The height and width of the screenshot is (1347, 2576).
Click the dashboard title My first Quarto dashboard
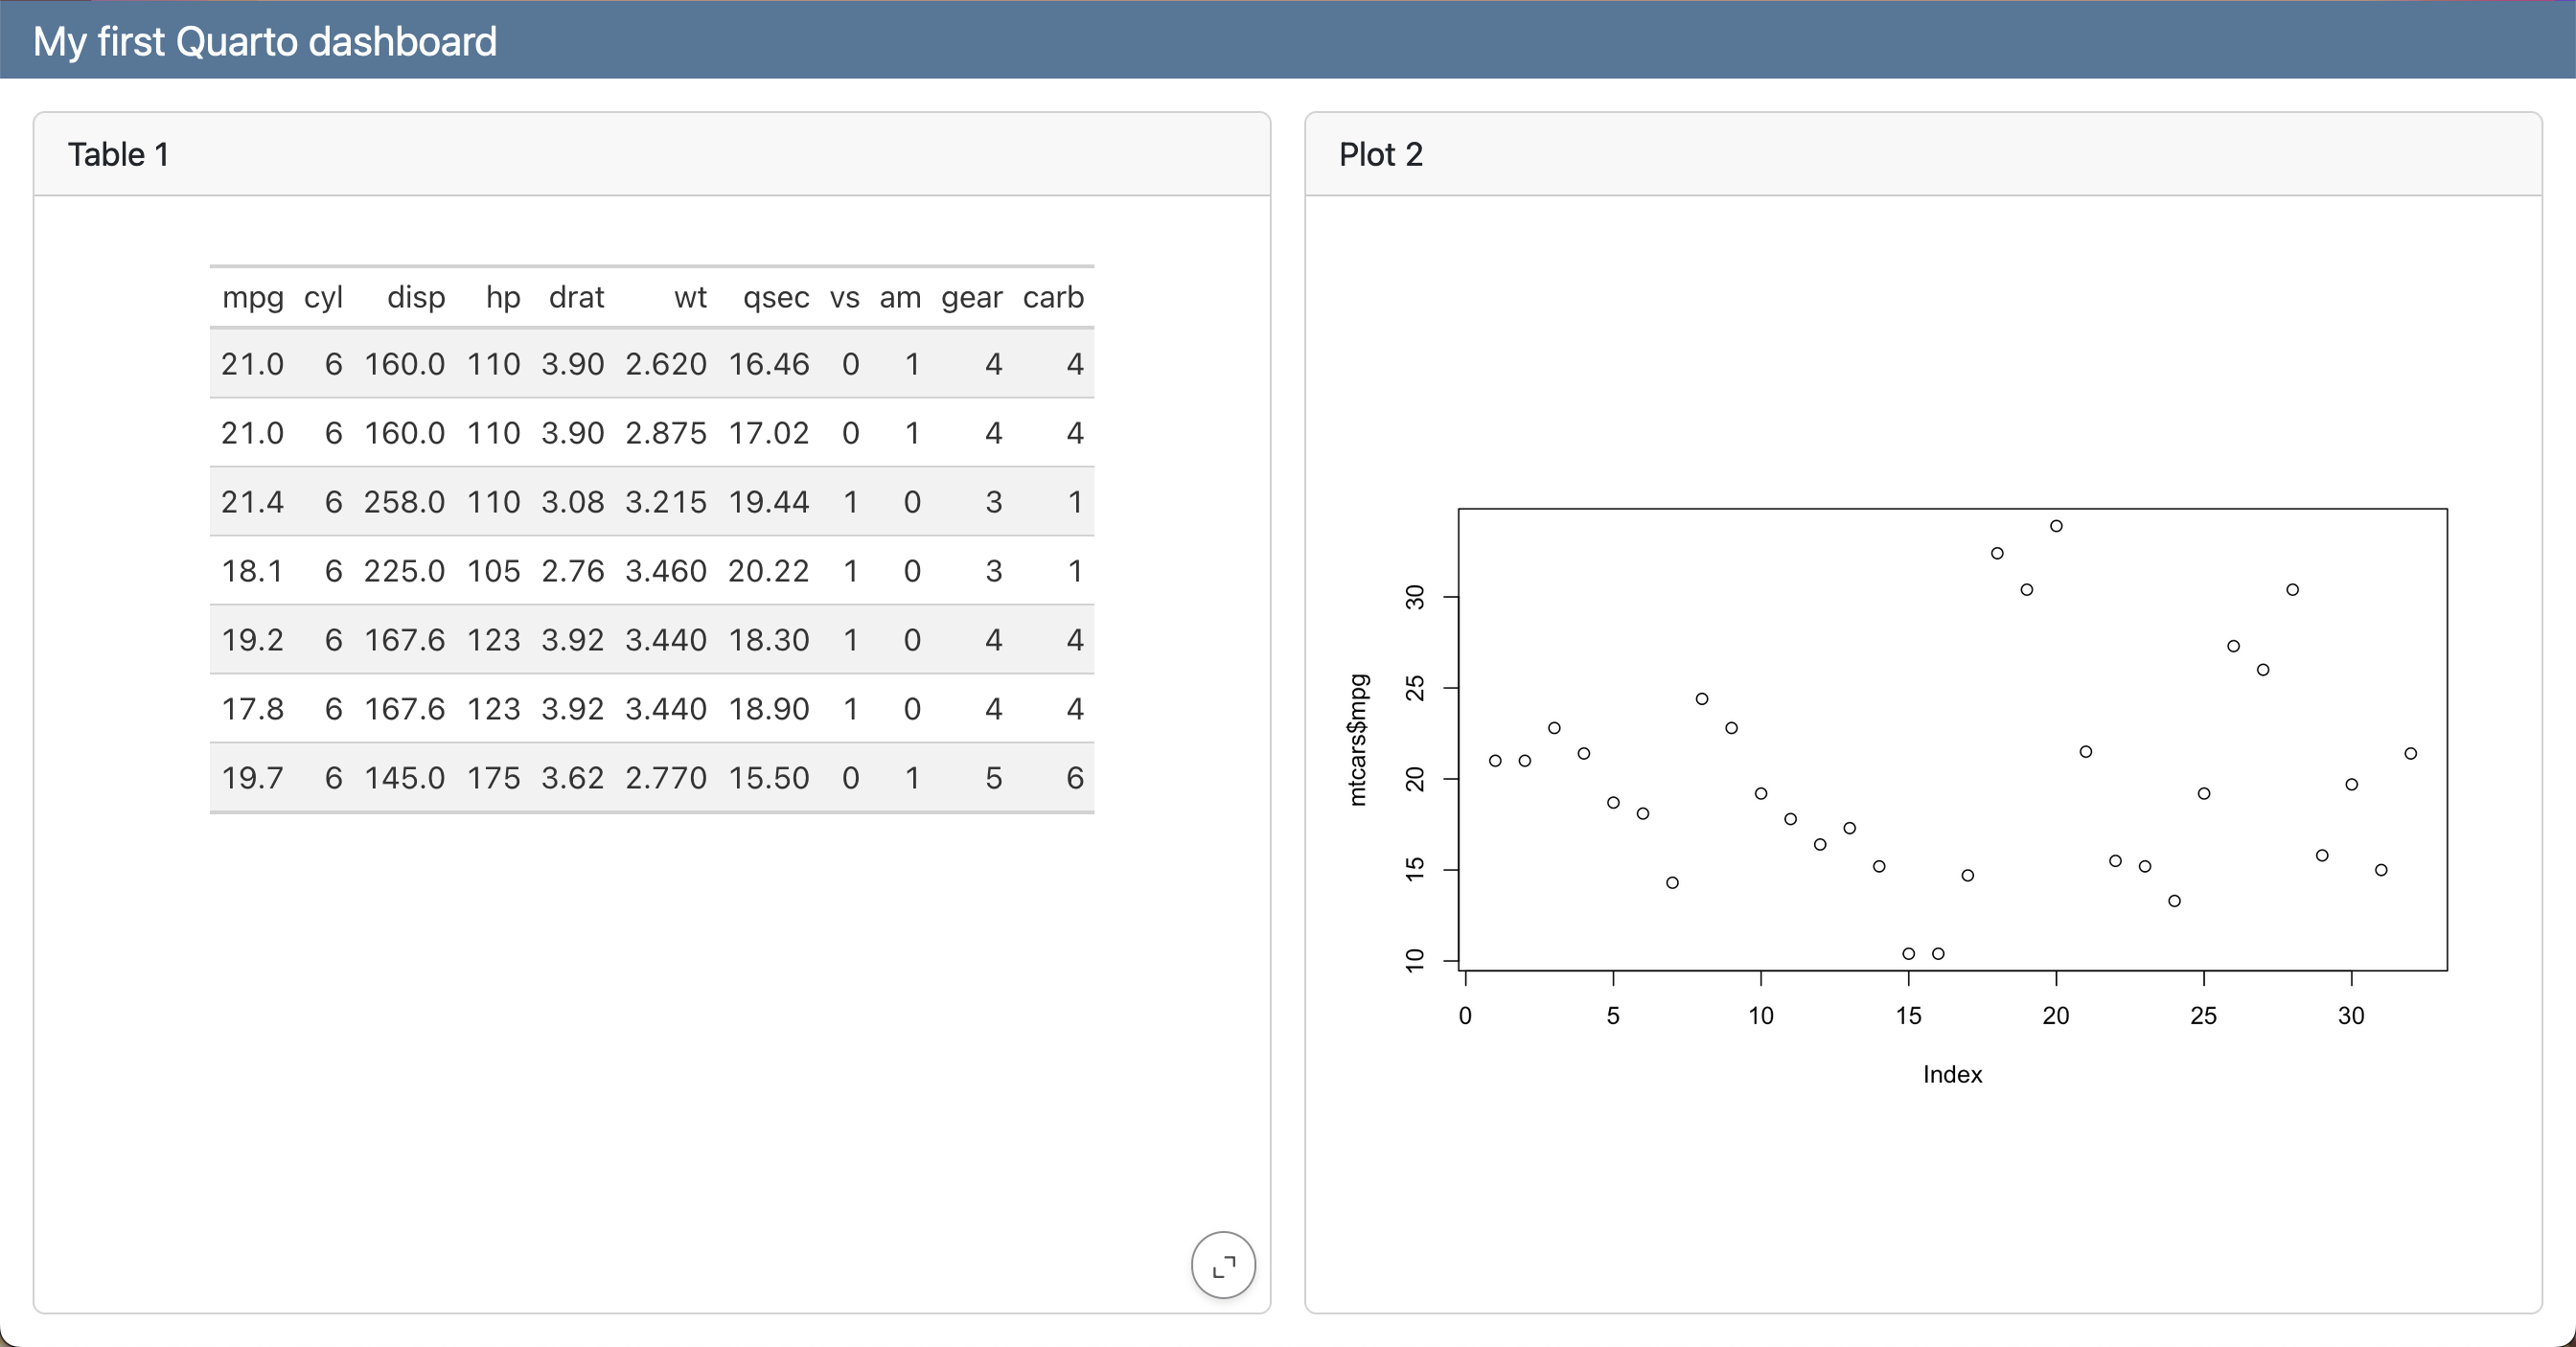263,41
